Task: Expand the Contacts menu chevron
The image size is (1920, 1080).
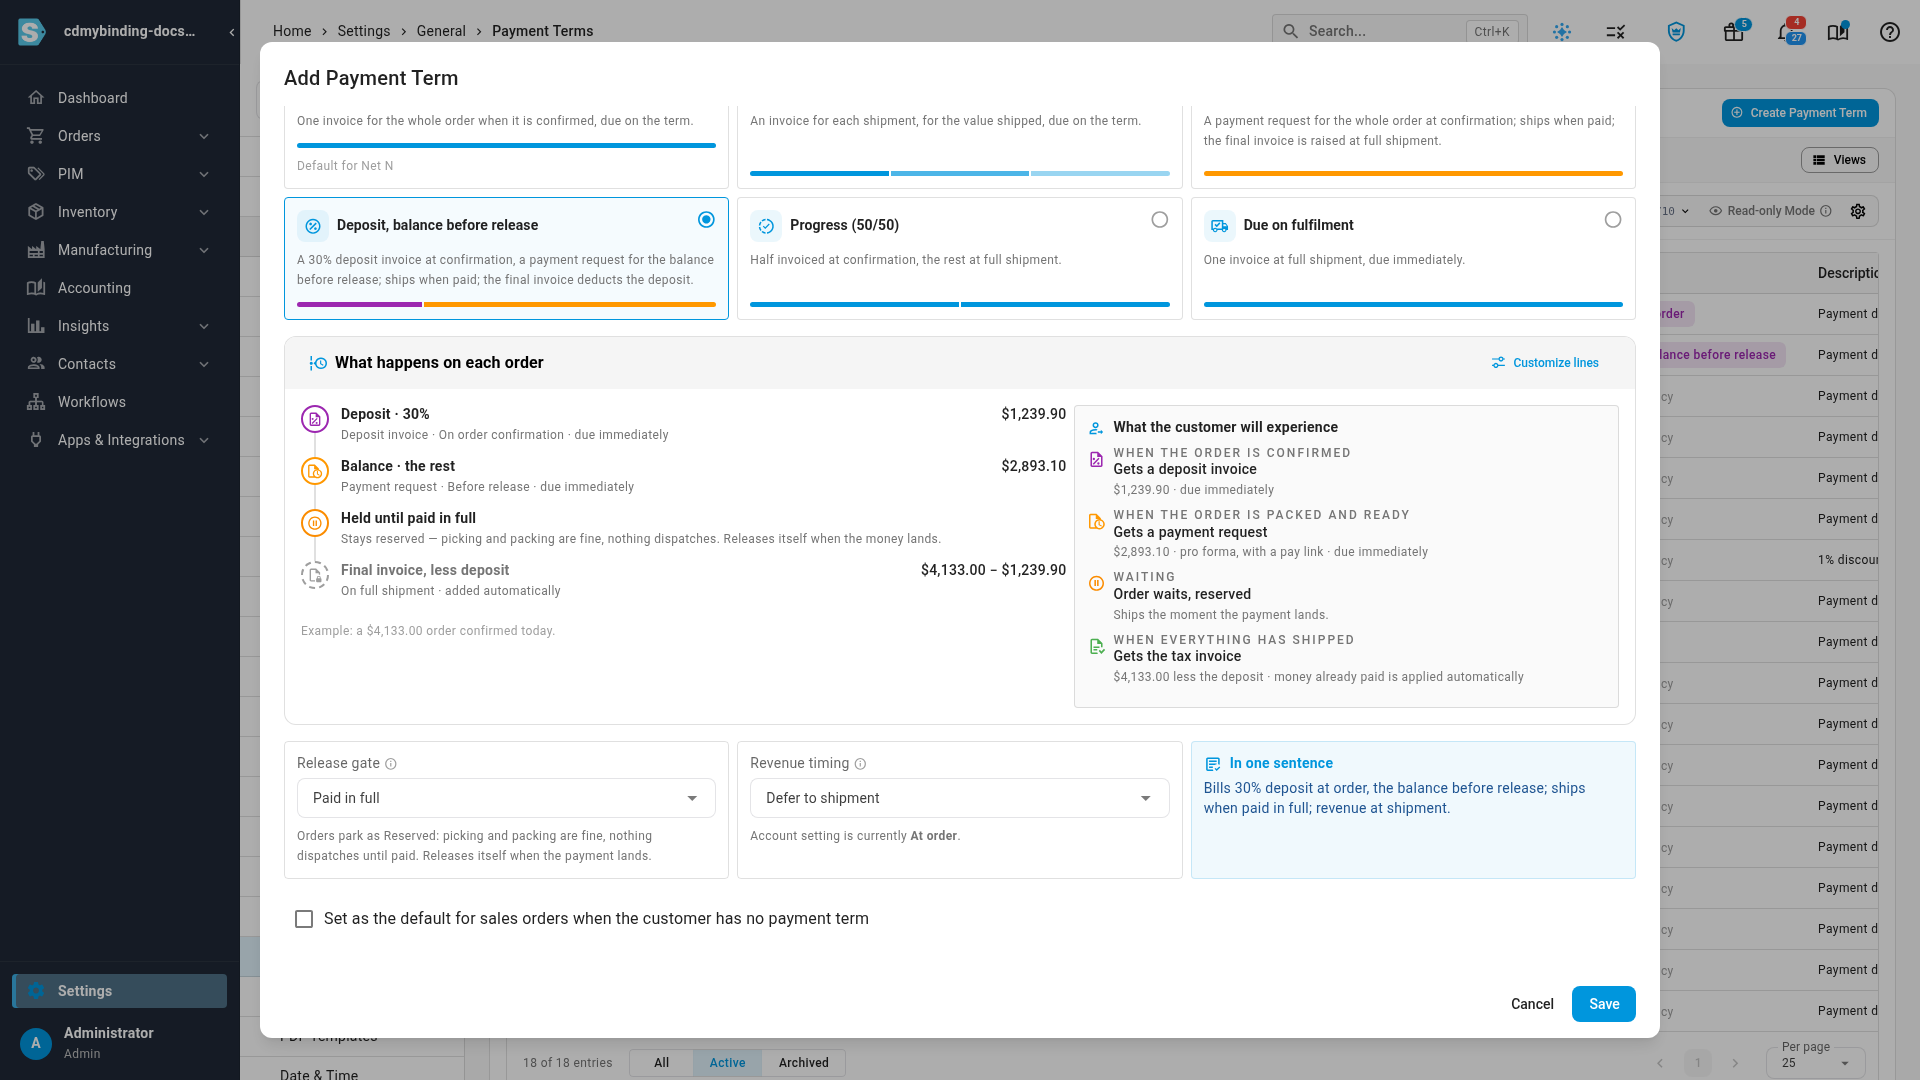Action: pyautogui.click(x=204, y=364)
